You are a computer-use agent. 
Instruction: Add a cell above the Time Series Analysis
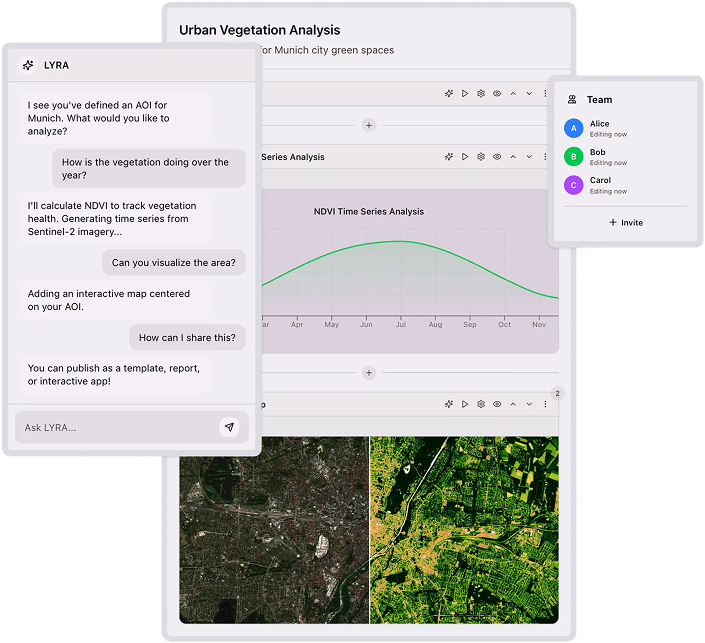pos(368,125)
